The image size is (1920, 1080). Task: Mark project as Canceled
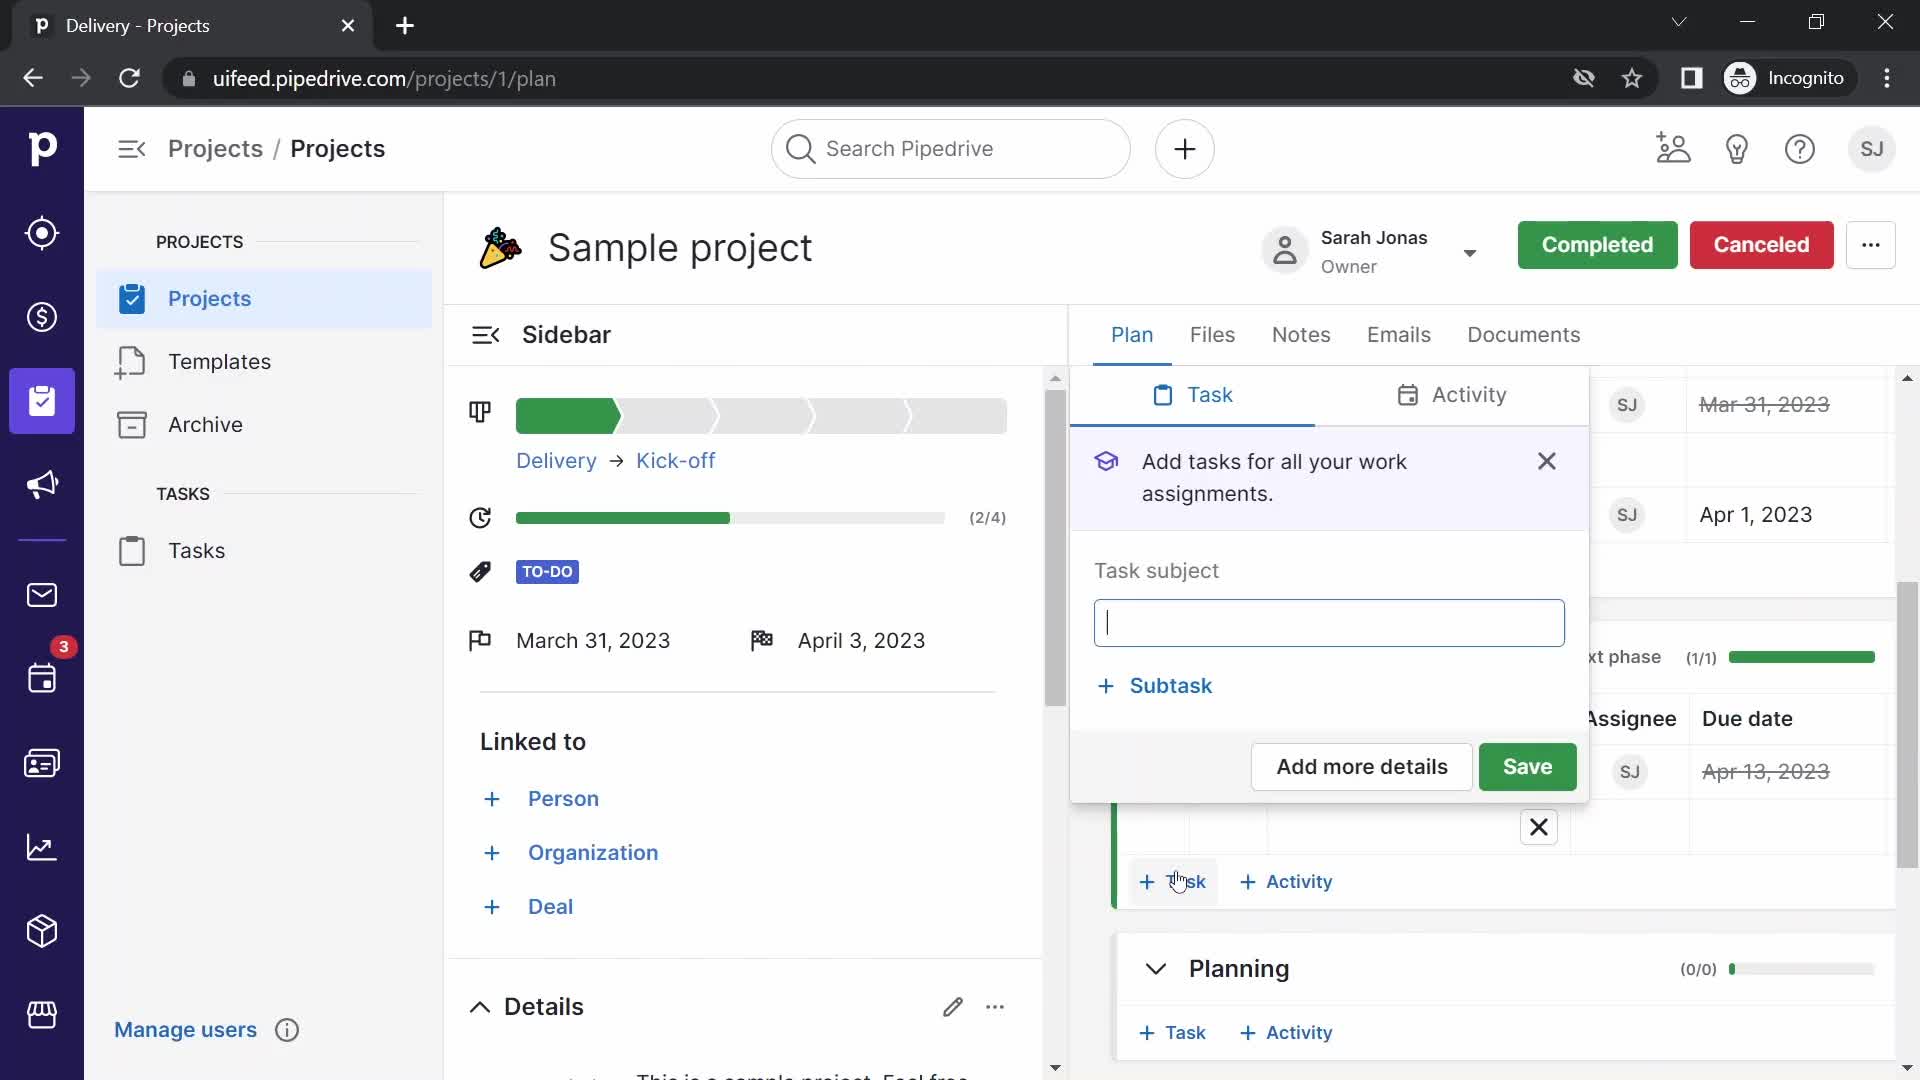click(x=1761, y=245)
